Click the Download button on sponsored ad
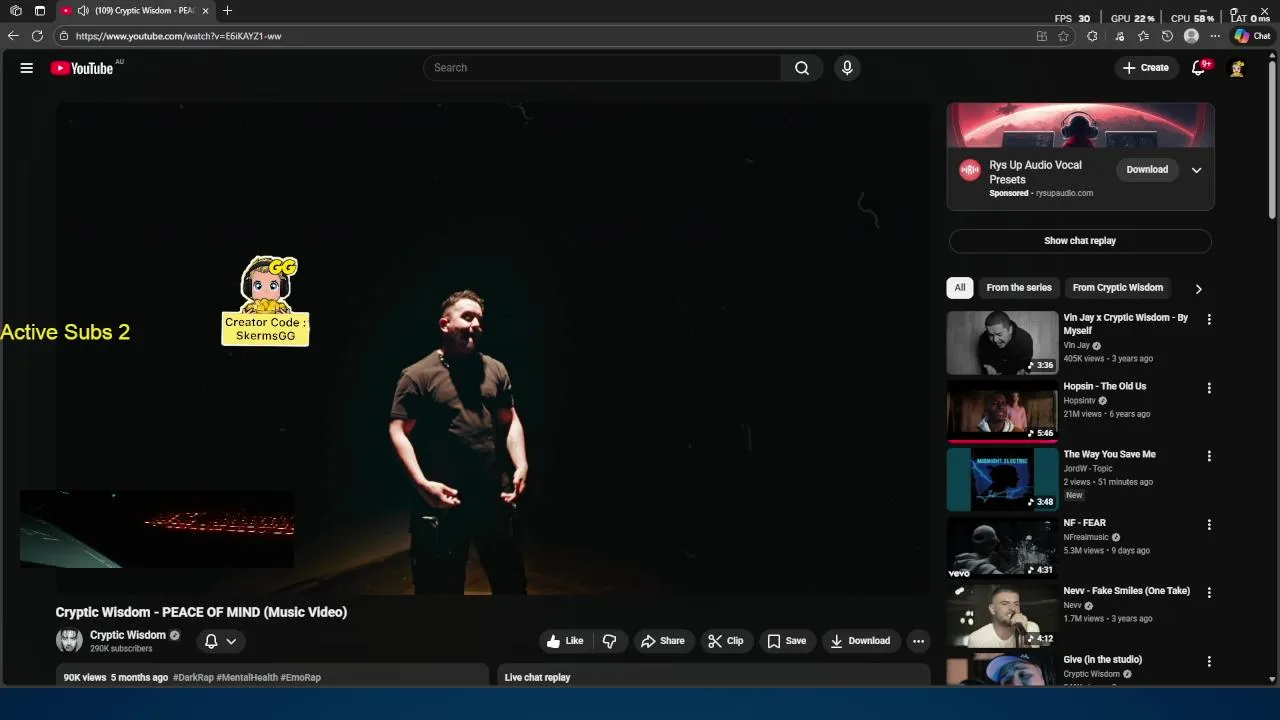This screenshot has width=1280, height=720. coord(1147,169)
